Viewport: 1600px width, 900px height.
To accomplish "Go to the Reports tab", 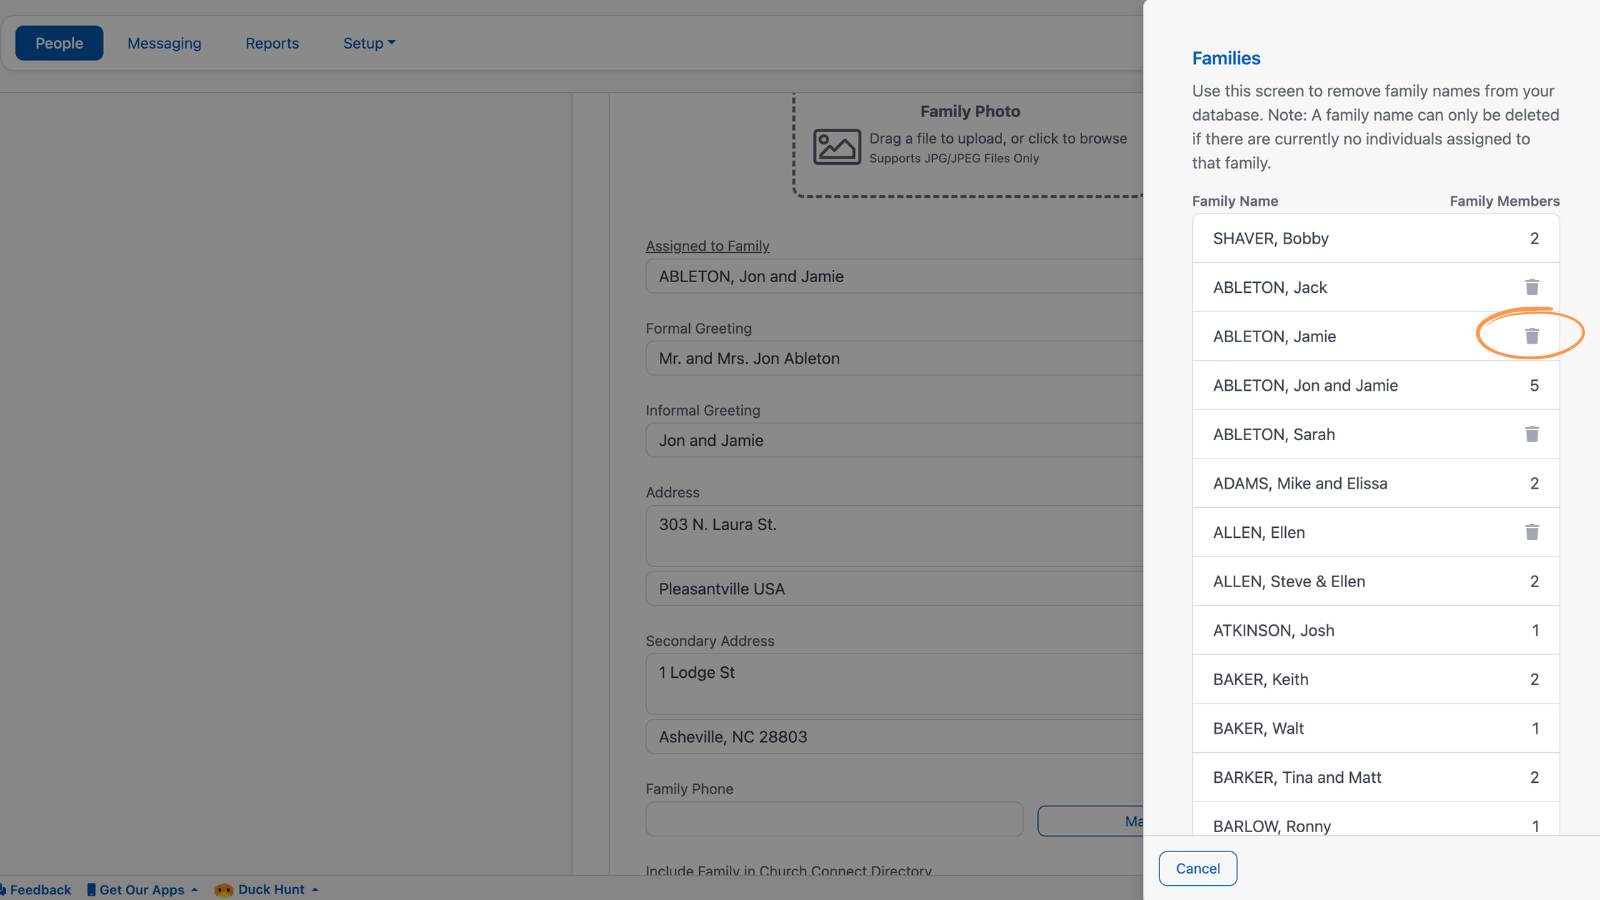I will tap(272, 43).
